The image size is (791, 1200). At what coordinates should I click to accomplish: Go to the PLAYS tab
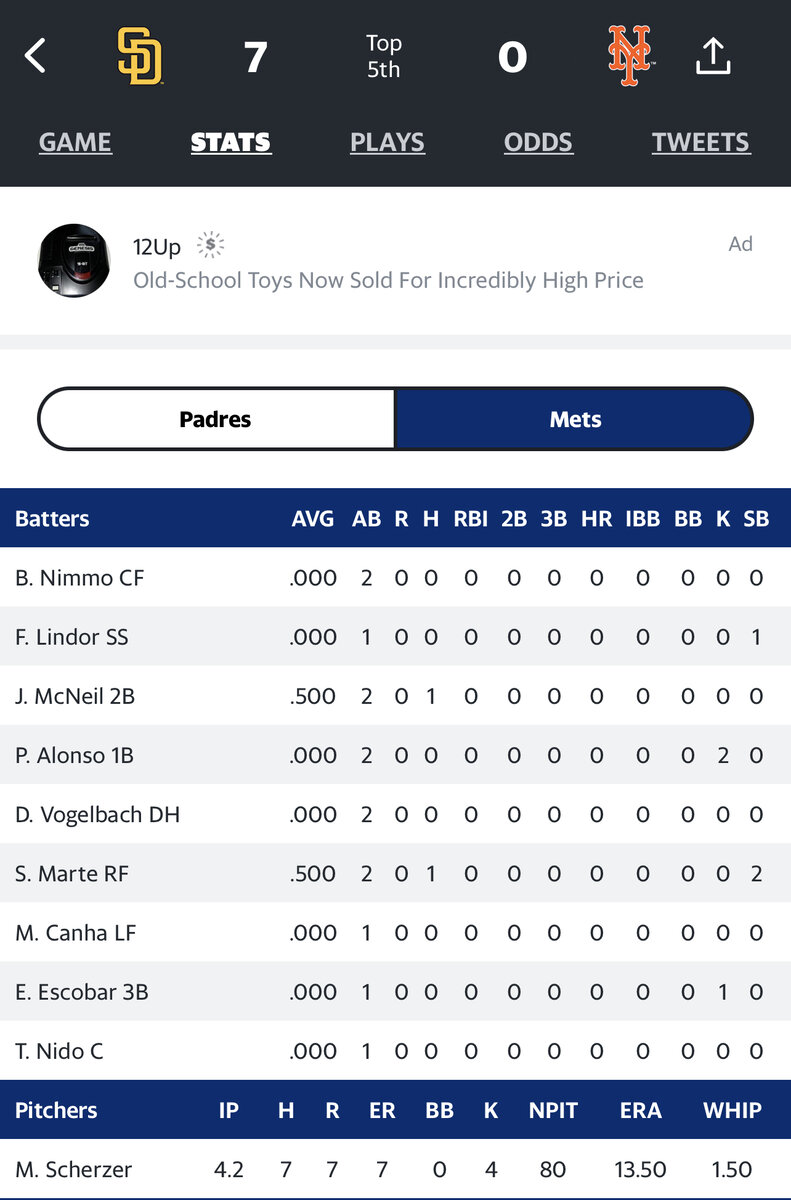click(387, 143)
